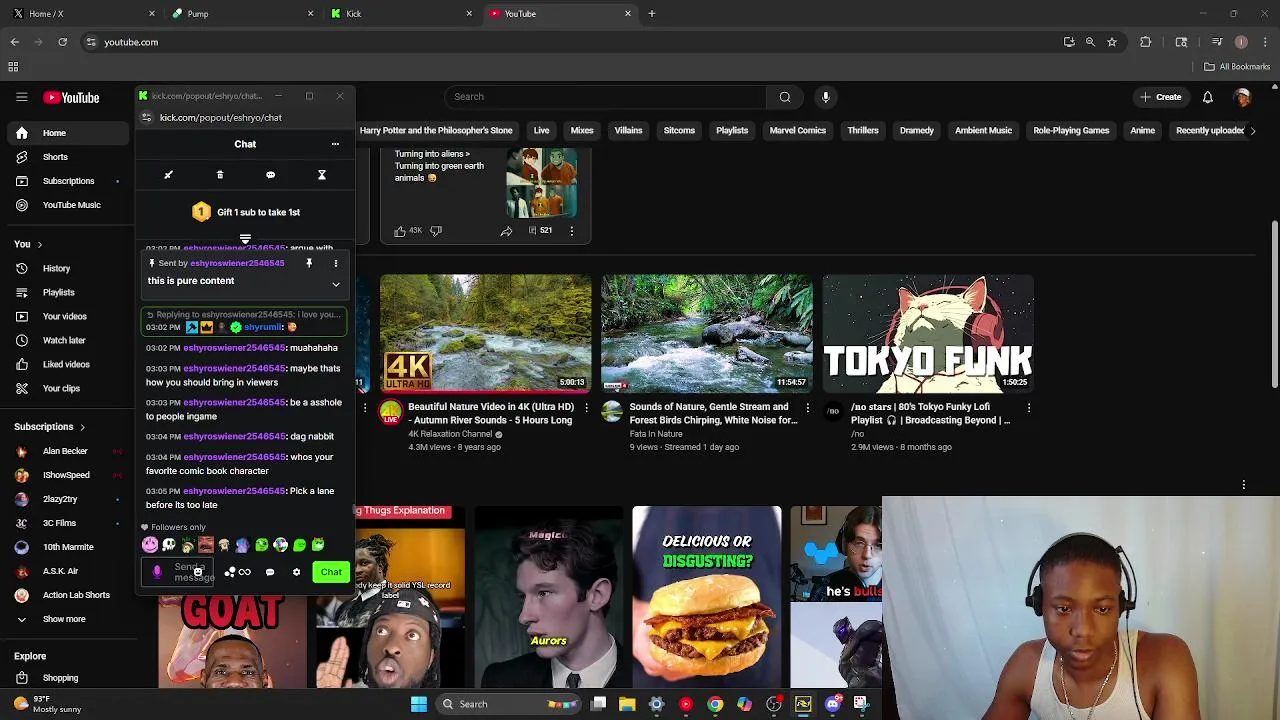Screen dimensions: 1280x720
Task: Click the Create button on YouTube
Action: pyautogui.click(x=1160, y=97)
